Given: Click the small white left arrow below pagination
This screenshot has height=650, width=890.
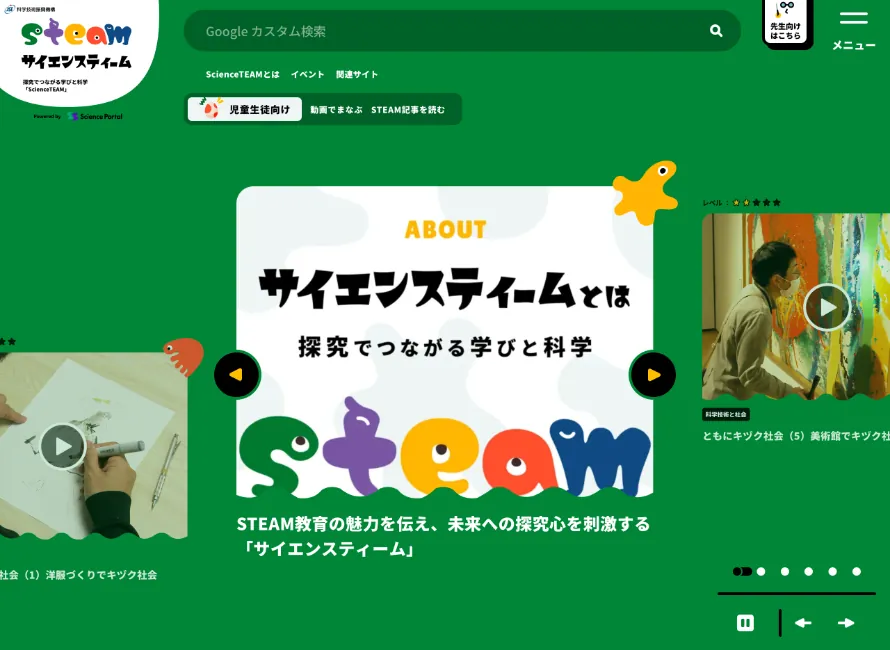Looking at the screenshot, I should 803,623.
